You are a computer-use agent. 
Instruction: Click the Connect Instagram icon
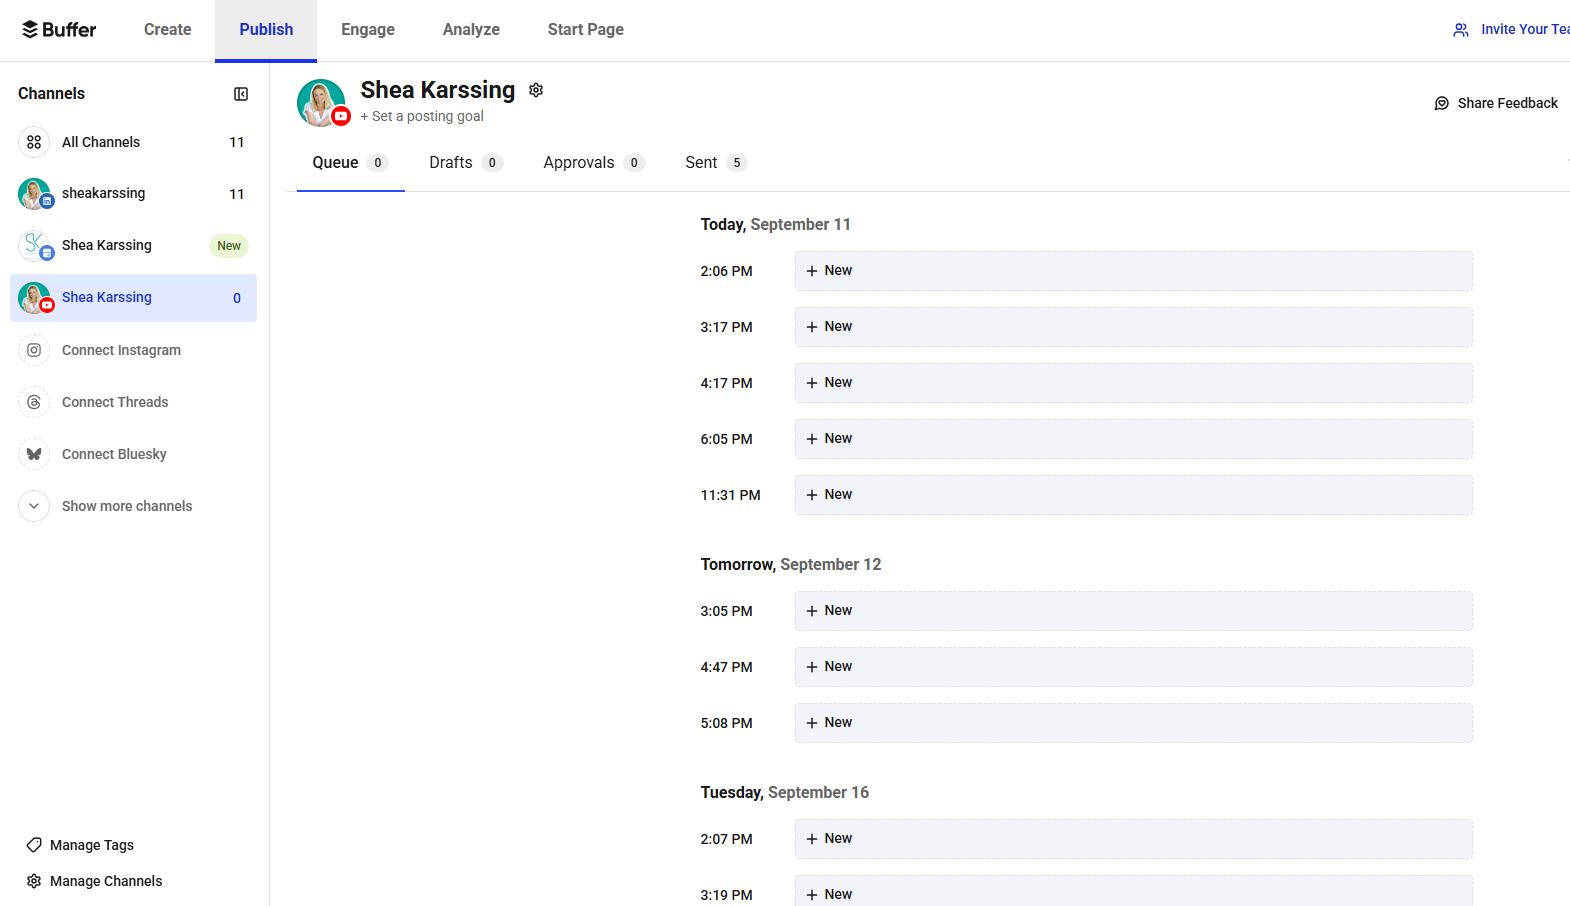[x=34, y=350]
